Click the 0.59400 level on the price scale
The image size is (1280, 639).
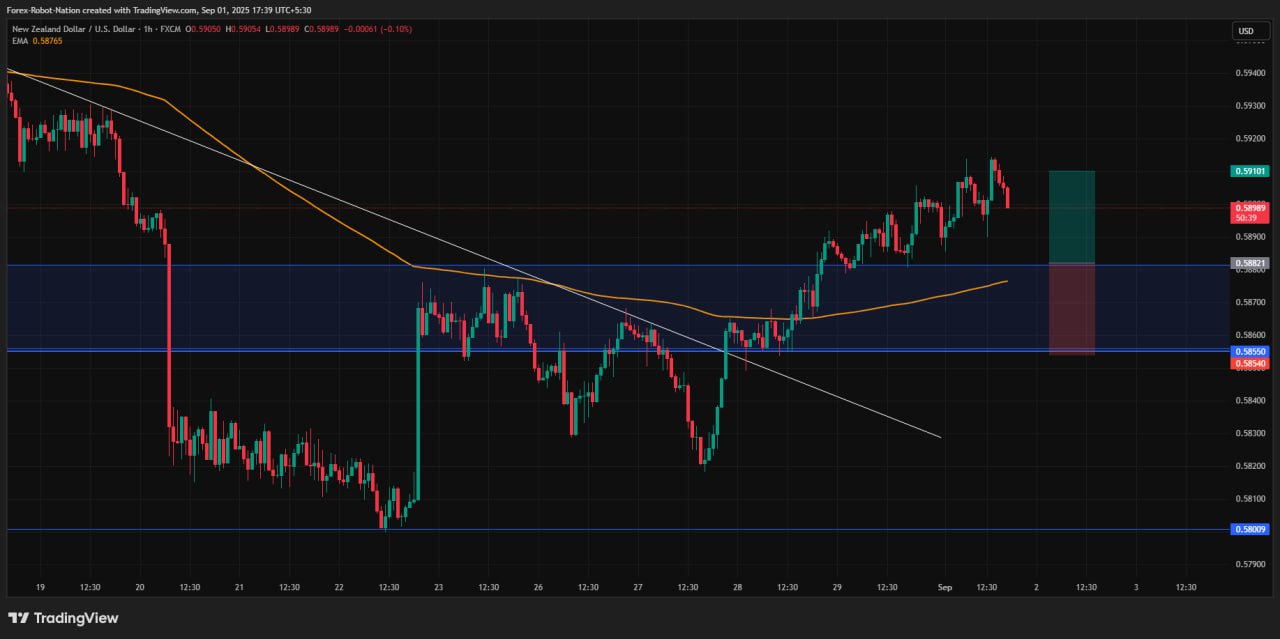coord(1249,73)
